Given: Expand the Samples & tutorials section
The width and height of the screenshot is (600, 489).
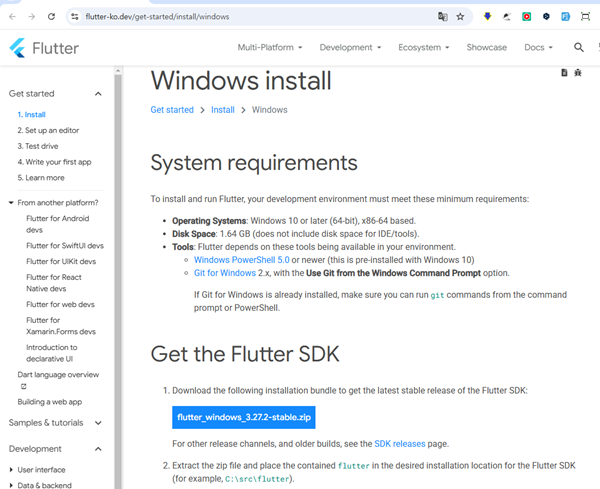Looking at the screenshot, I should coord(98,423).
